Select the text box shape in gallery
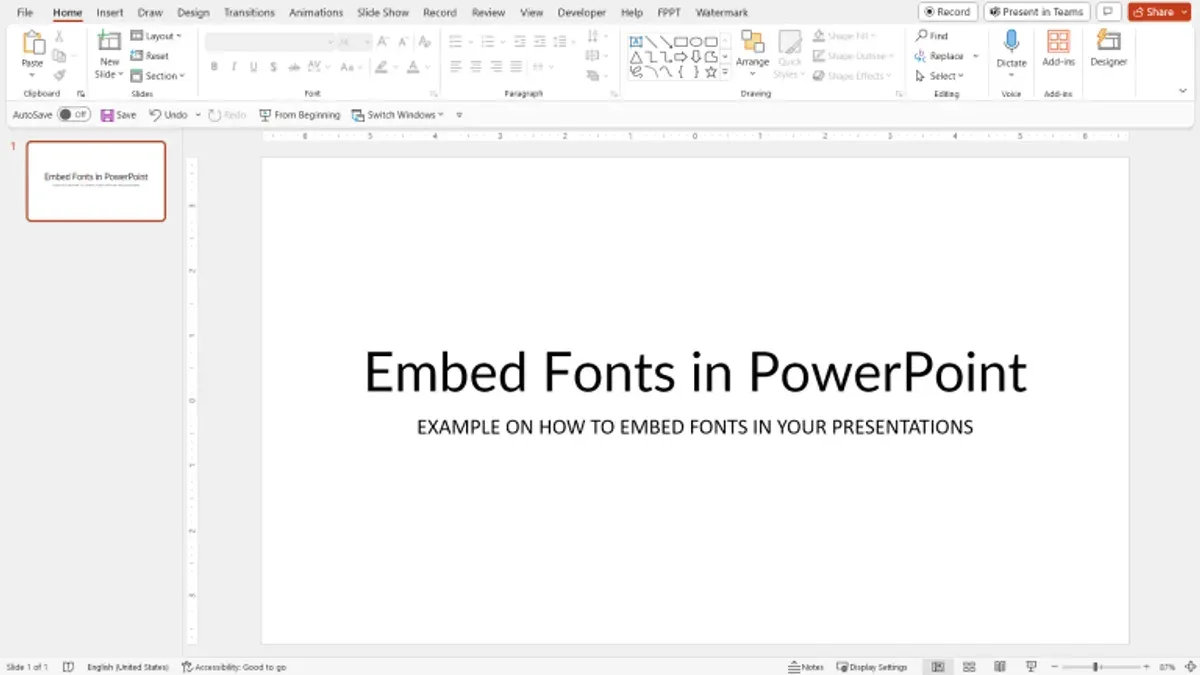1200x675 pixels. click(x=635, y=42)
